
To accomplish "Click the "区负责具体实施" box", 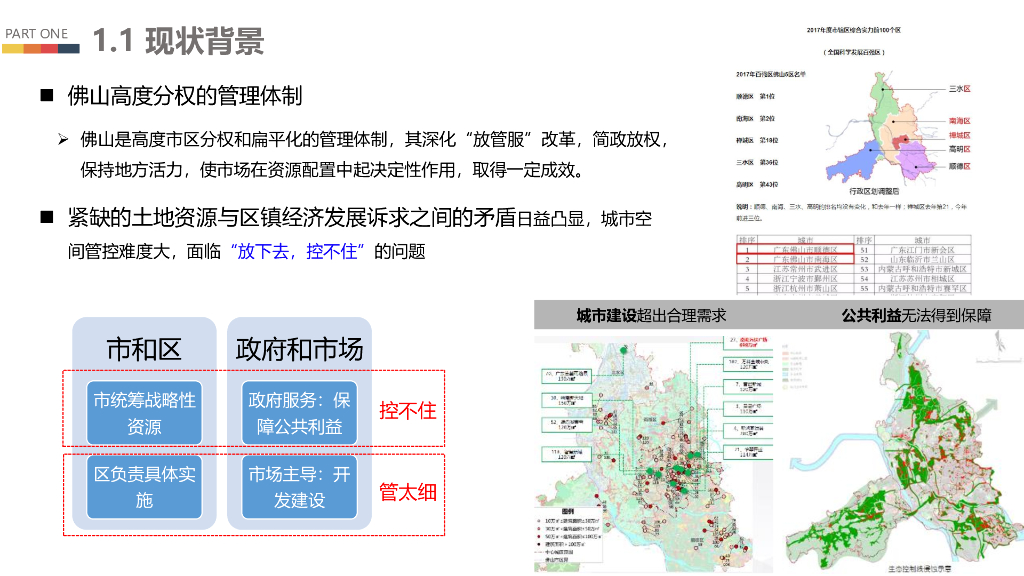I will point(144,487).
